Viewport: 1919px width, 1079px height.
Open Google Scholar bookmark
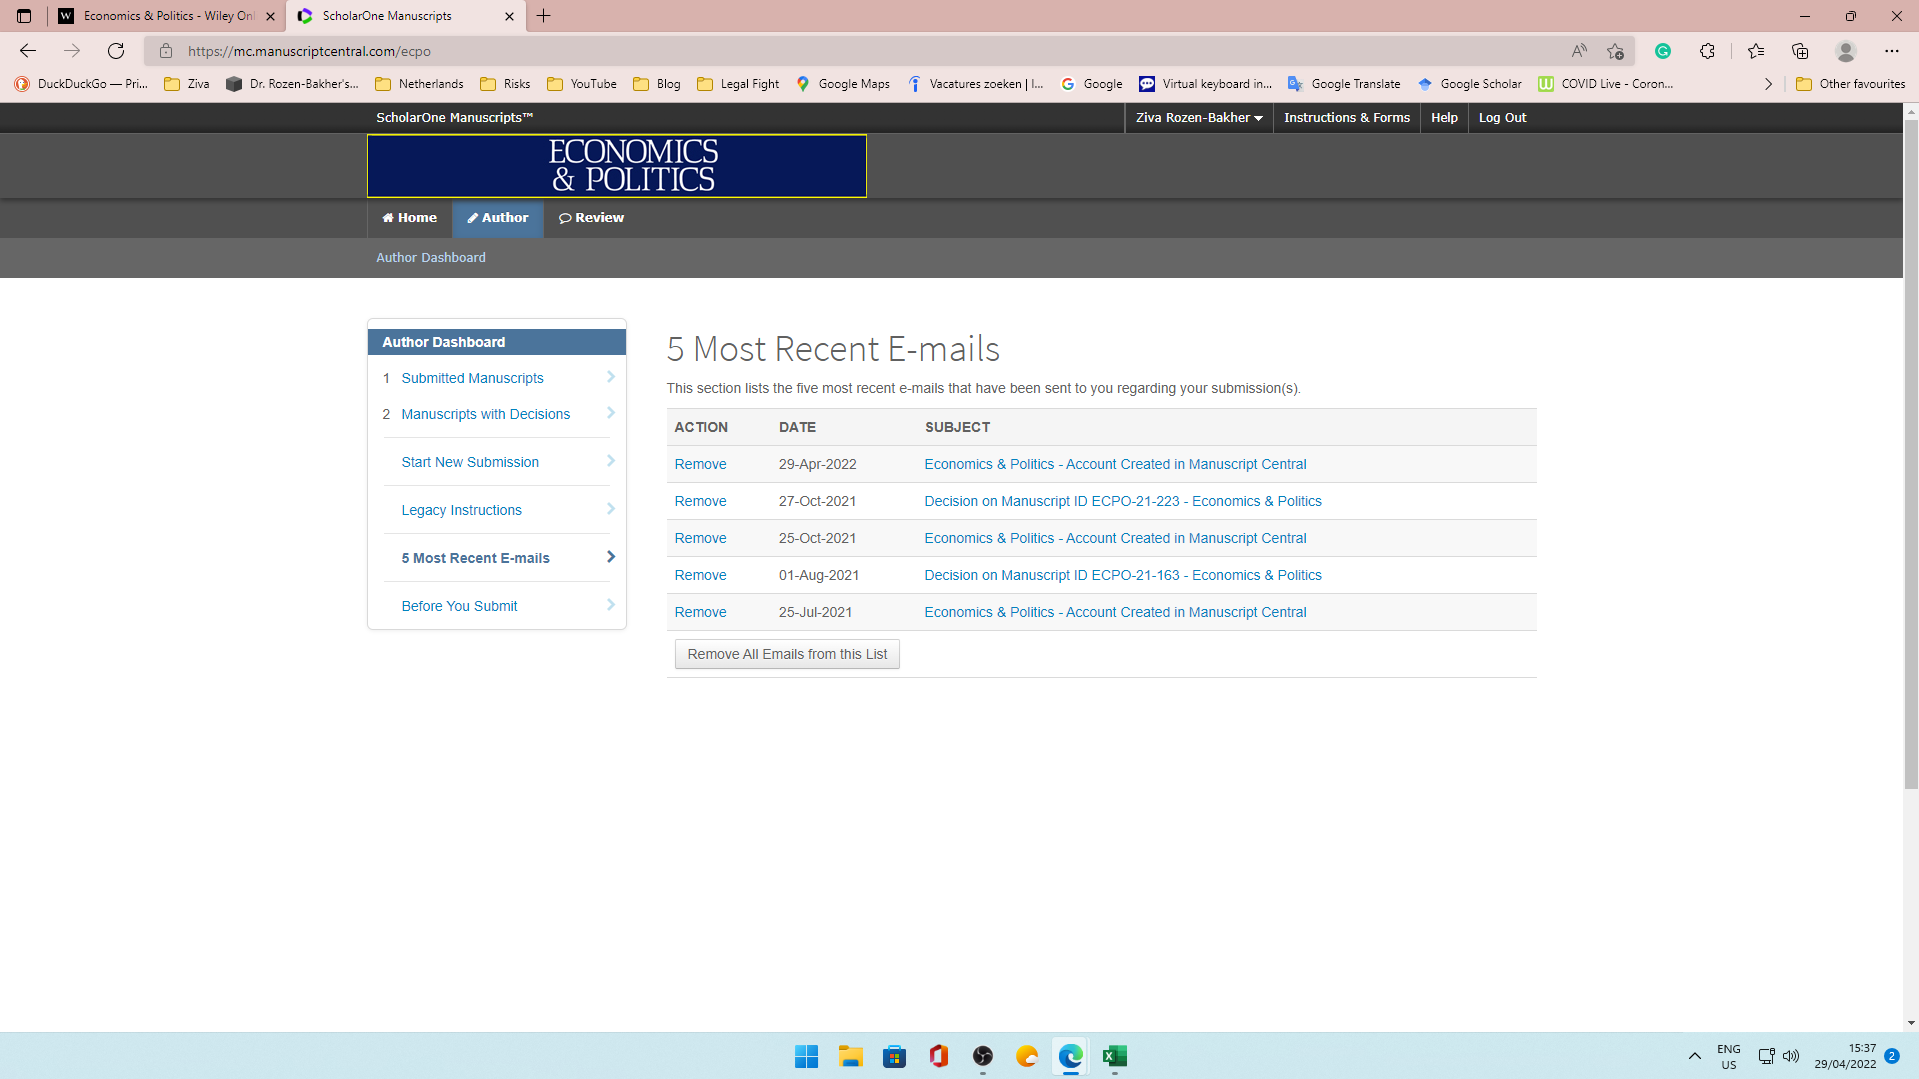[x=1469, y=84]
